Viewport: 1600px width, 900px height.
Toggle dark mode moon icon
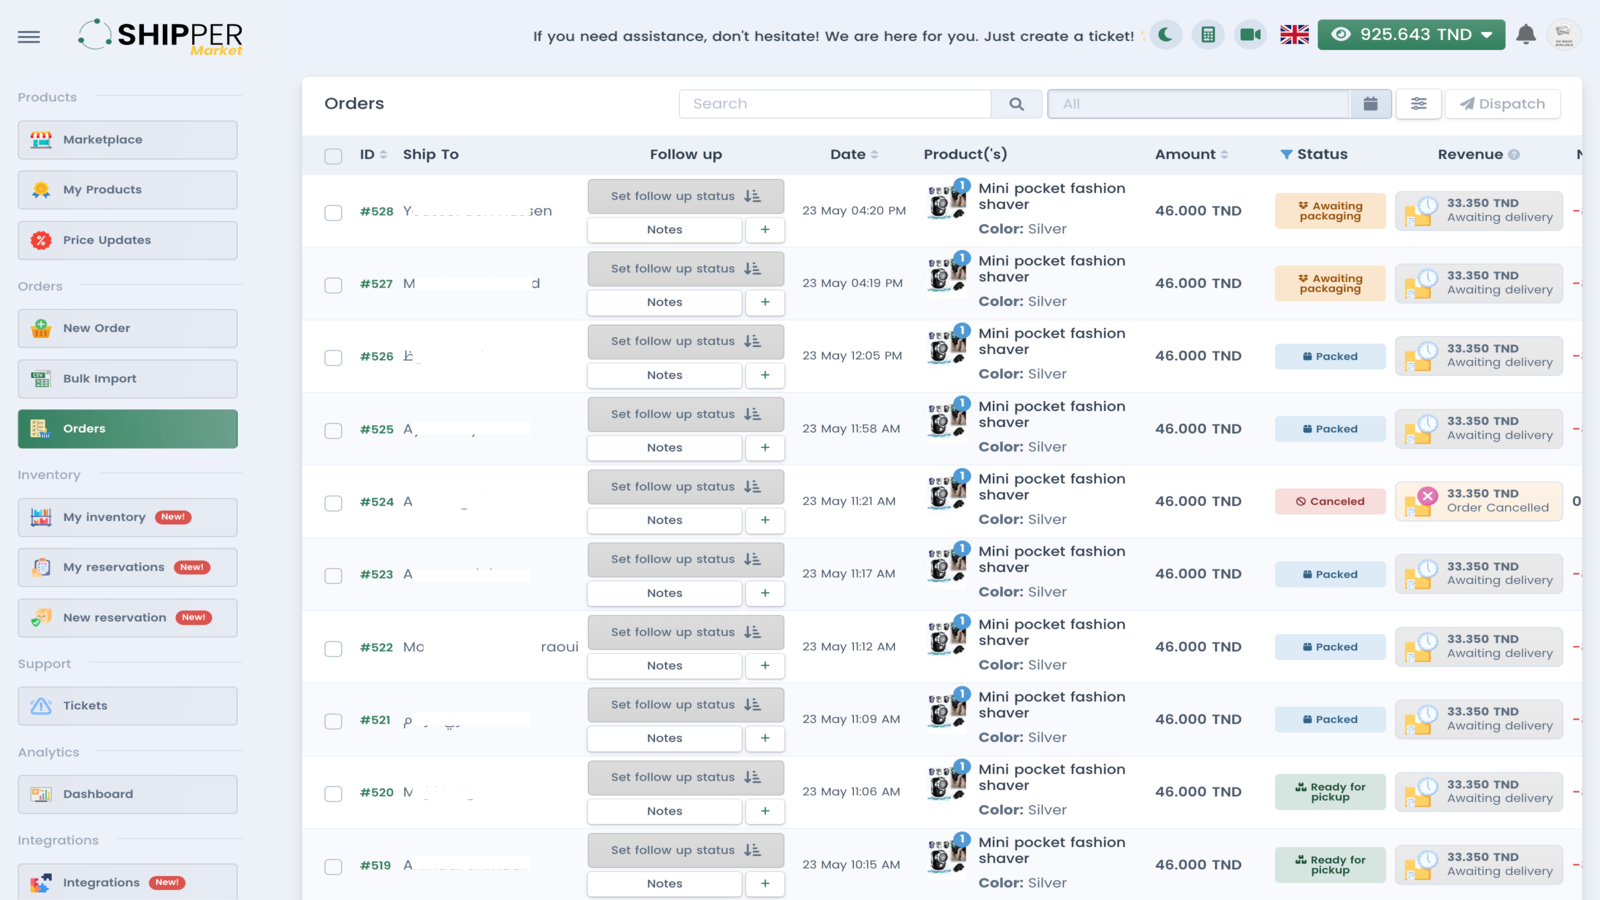(1166, 35)
